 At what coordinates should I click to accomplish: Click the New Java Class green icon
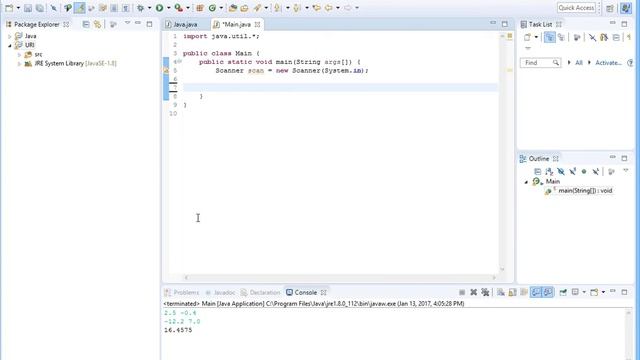click(212, 8)
